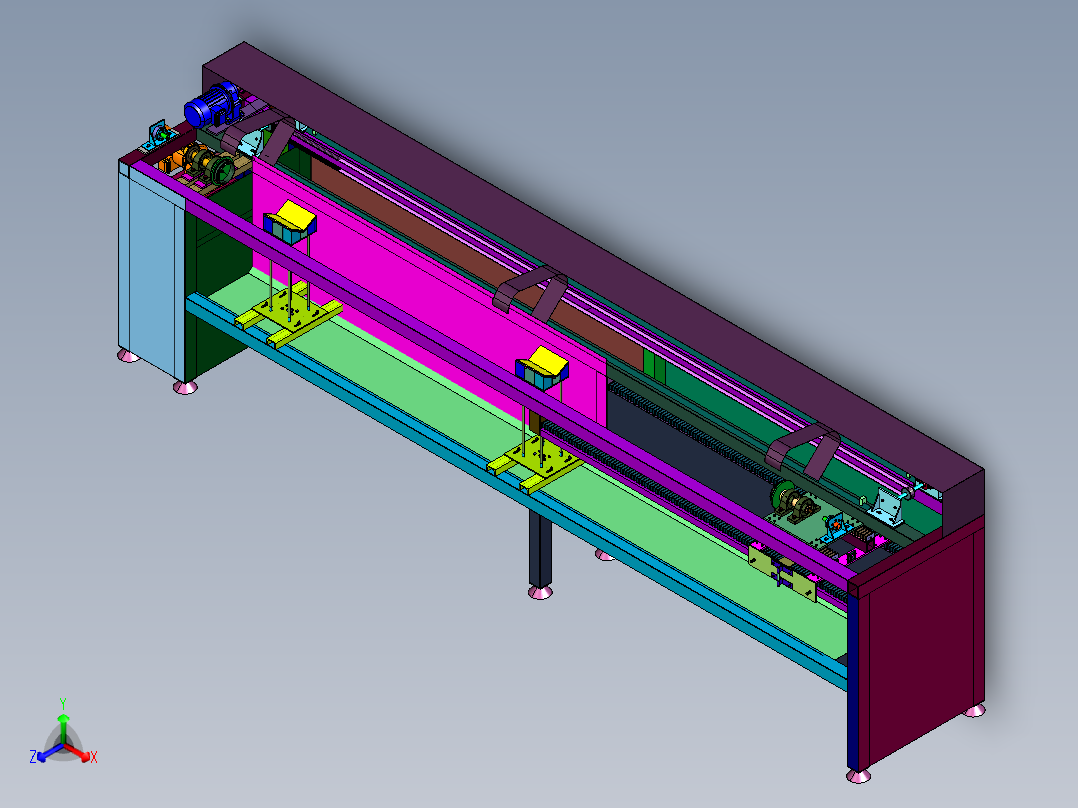Image resolution: width=1078 pixels, height=808 pixels.
Task: Select the purple upper front rail
Action: pyautogui.click(x=495, y=378)
